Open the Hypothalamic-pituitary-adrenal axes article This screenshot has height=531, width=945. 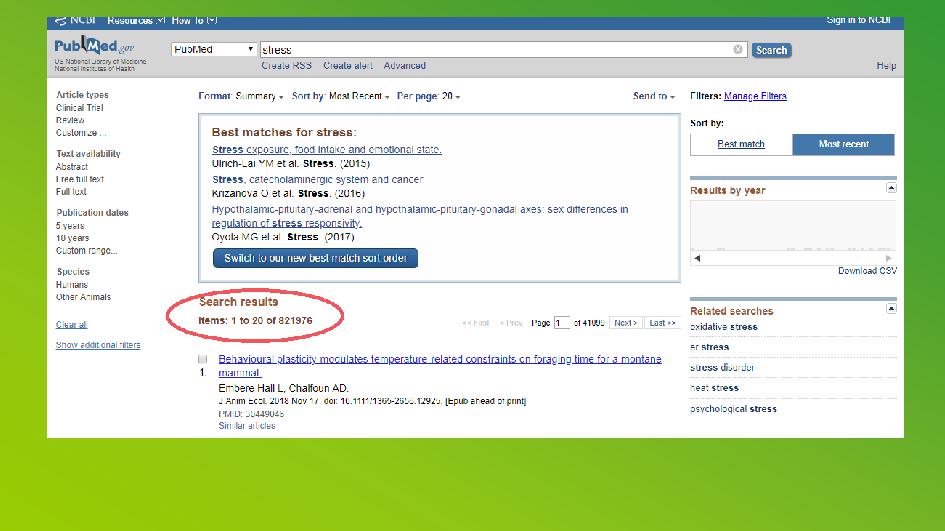click(x=420, y=216)
